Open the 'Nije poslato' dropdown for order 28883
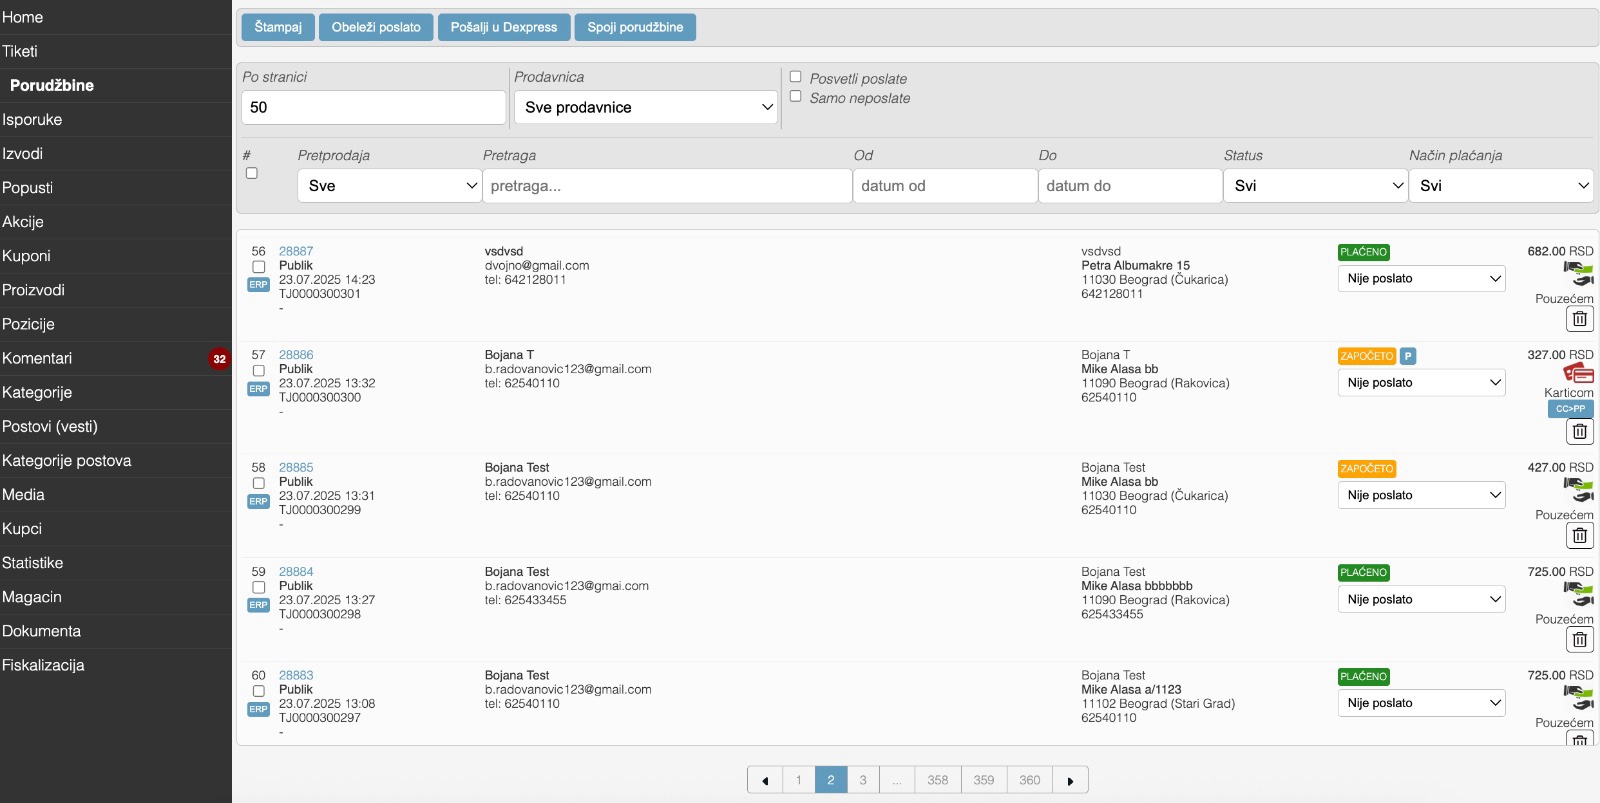The image size is (1600, 803). point(1421,703)
